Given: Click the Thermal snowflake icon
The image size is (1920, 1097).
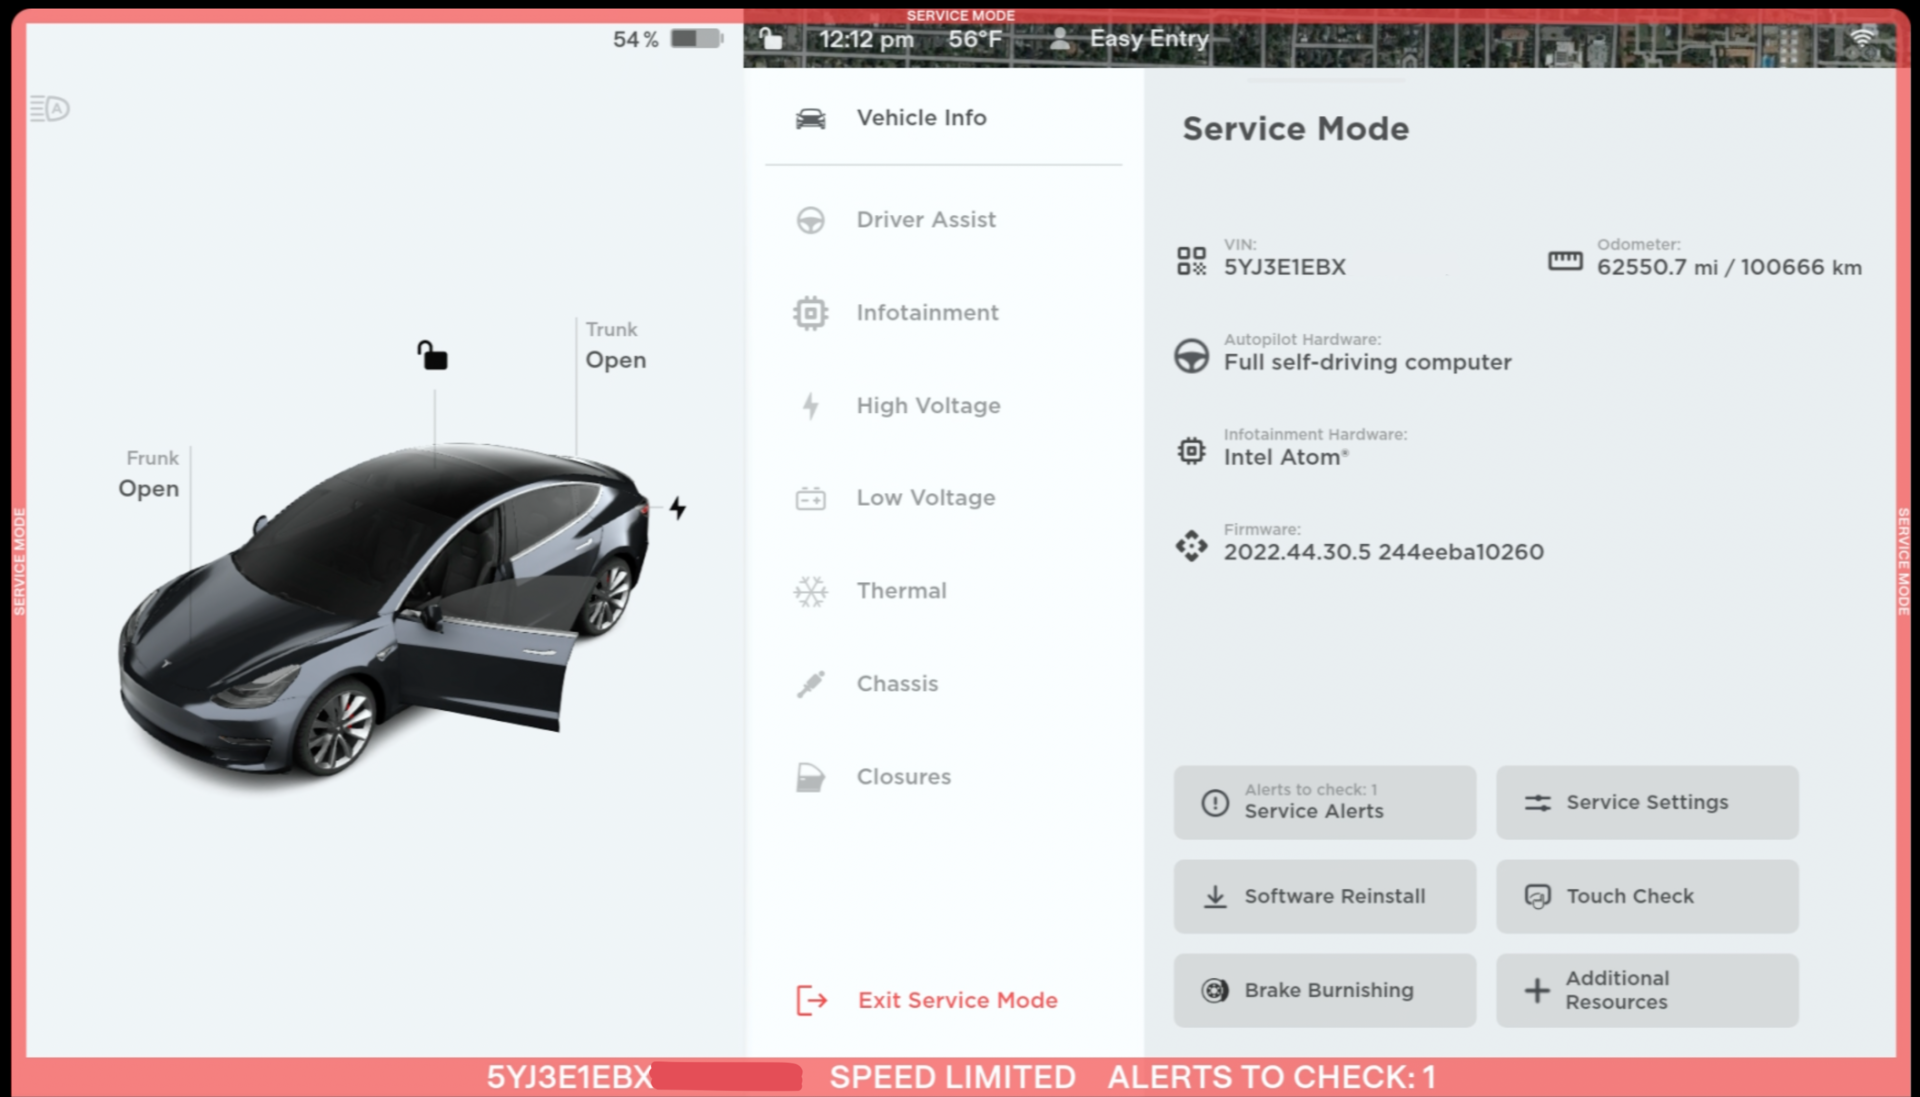Looking at the screenshot, I should tap(810, 590).
